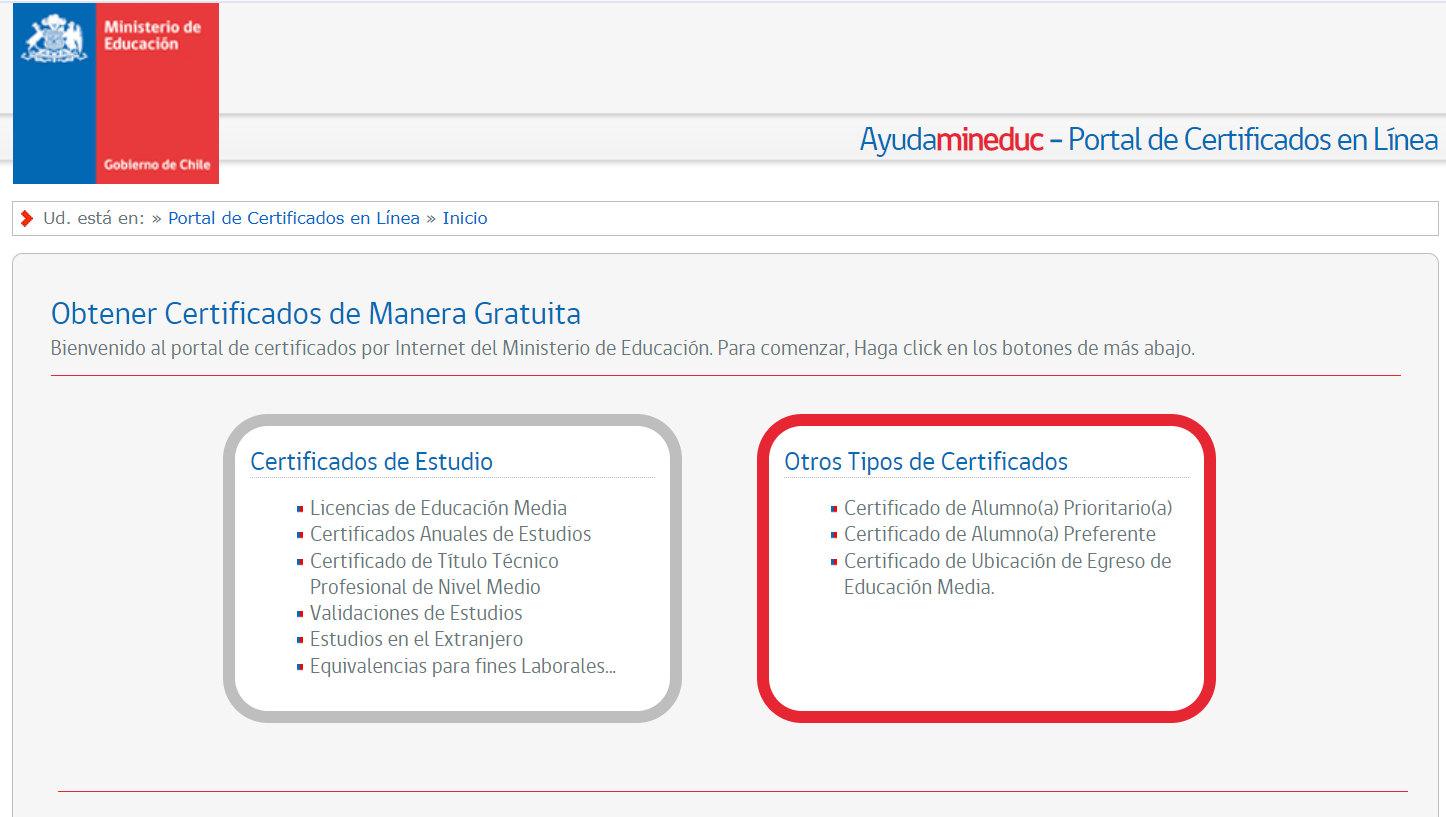This screenshot has width=1446, height=817.
Task: Click the bullet icon beside Validaciones de Estudios
Action: (x=300, y=614)
